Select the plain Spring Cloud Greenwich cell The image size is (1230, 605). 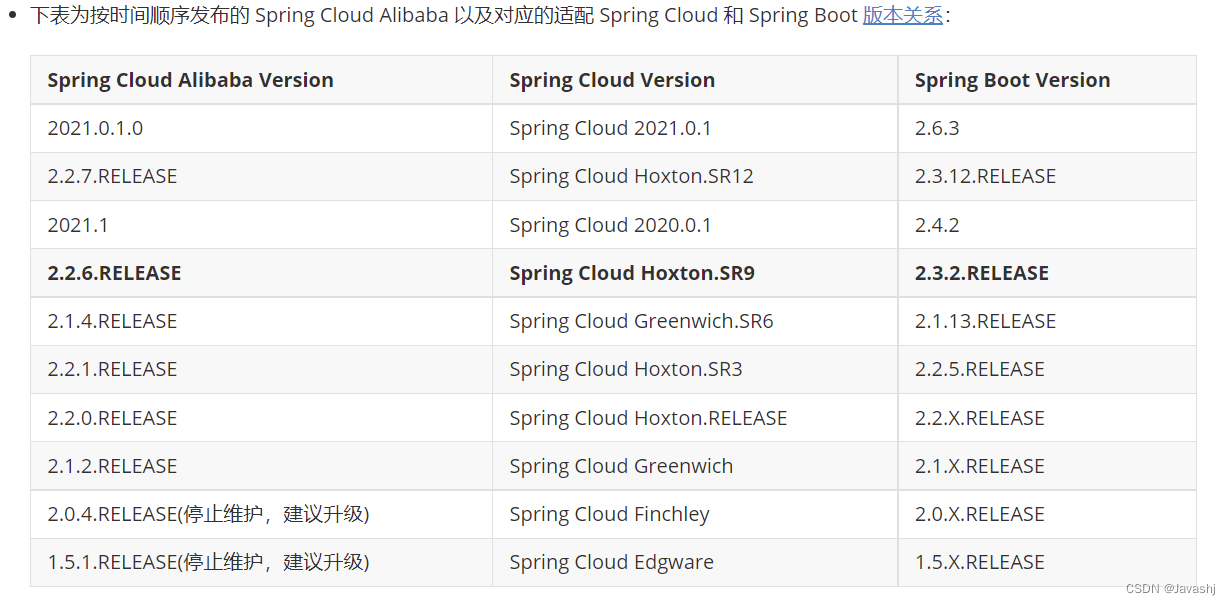pyautogui.click(x=695, y=466)
